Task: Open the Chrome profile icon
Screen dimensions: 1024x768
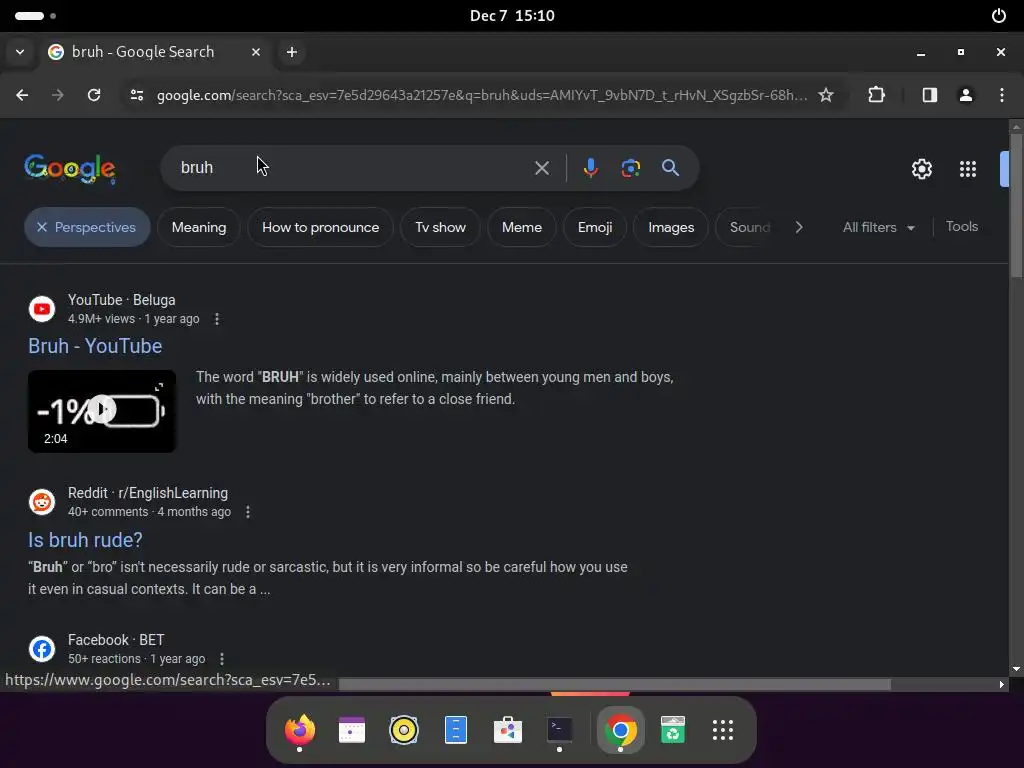Action: (966, 95)
